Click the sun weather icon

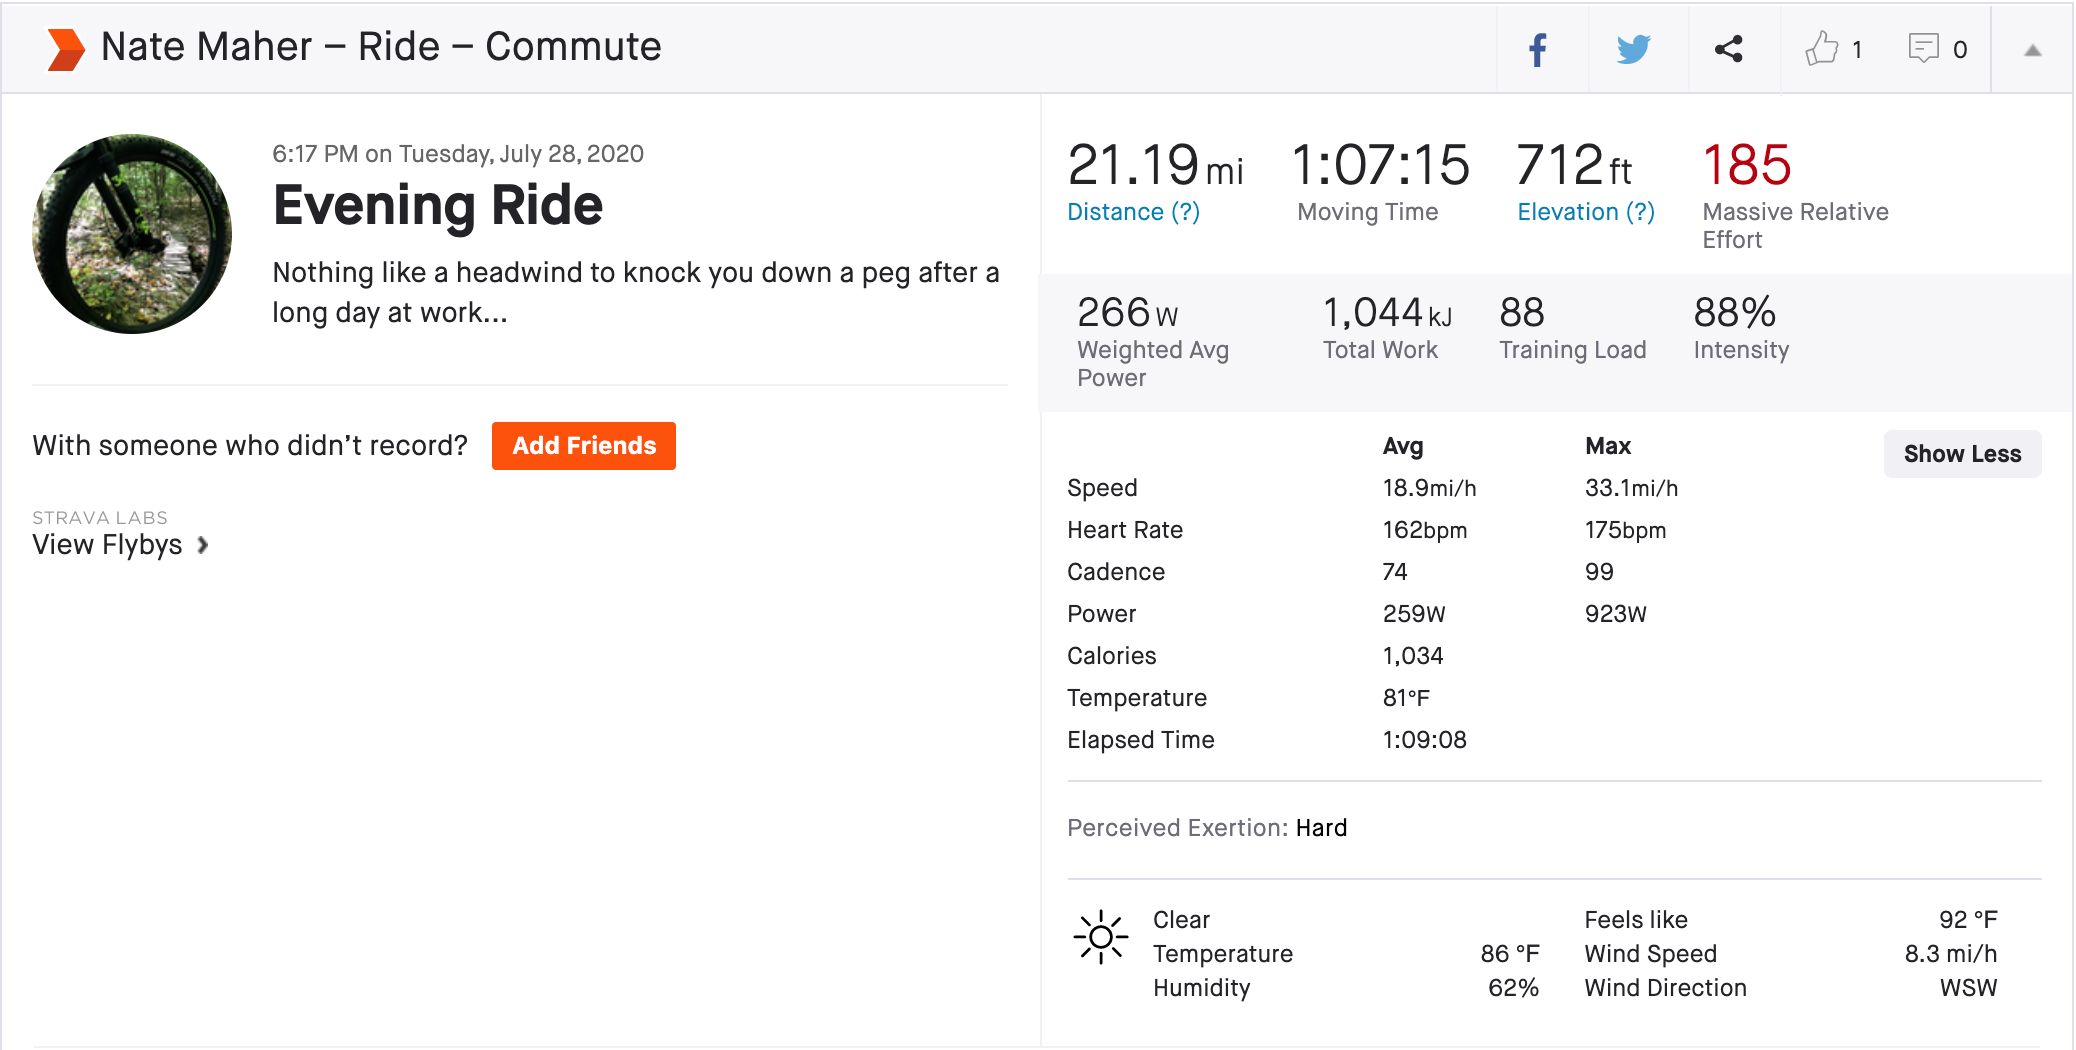[x=1101, y=937]
